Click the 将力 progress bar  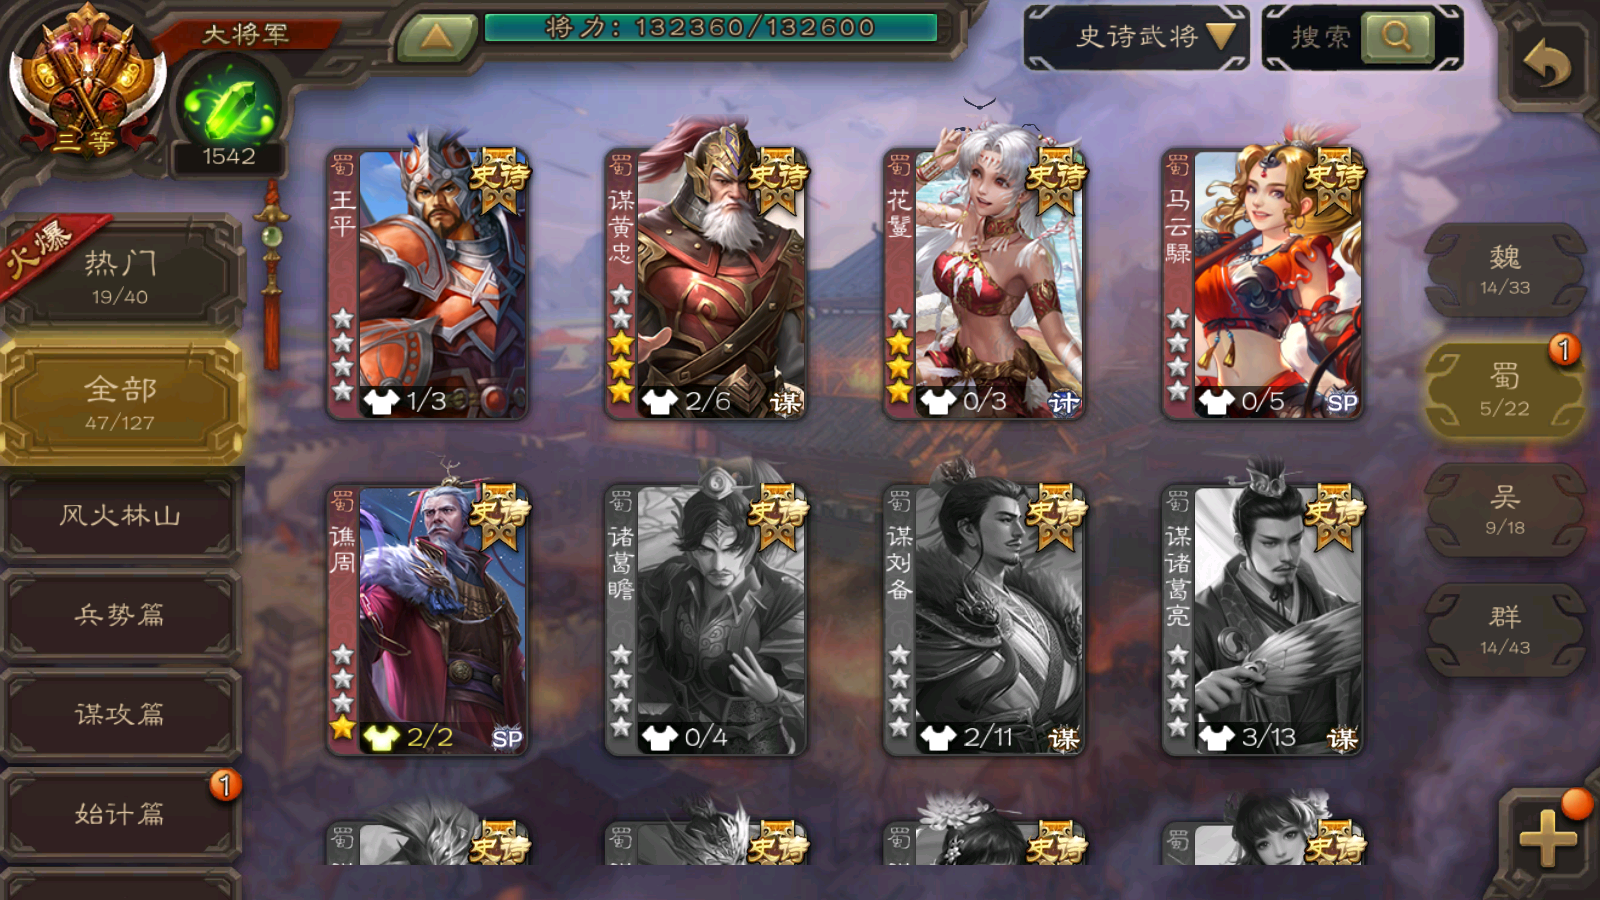pos(711,27)
